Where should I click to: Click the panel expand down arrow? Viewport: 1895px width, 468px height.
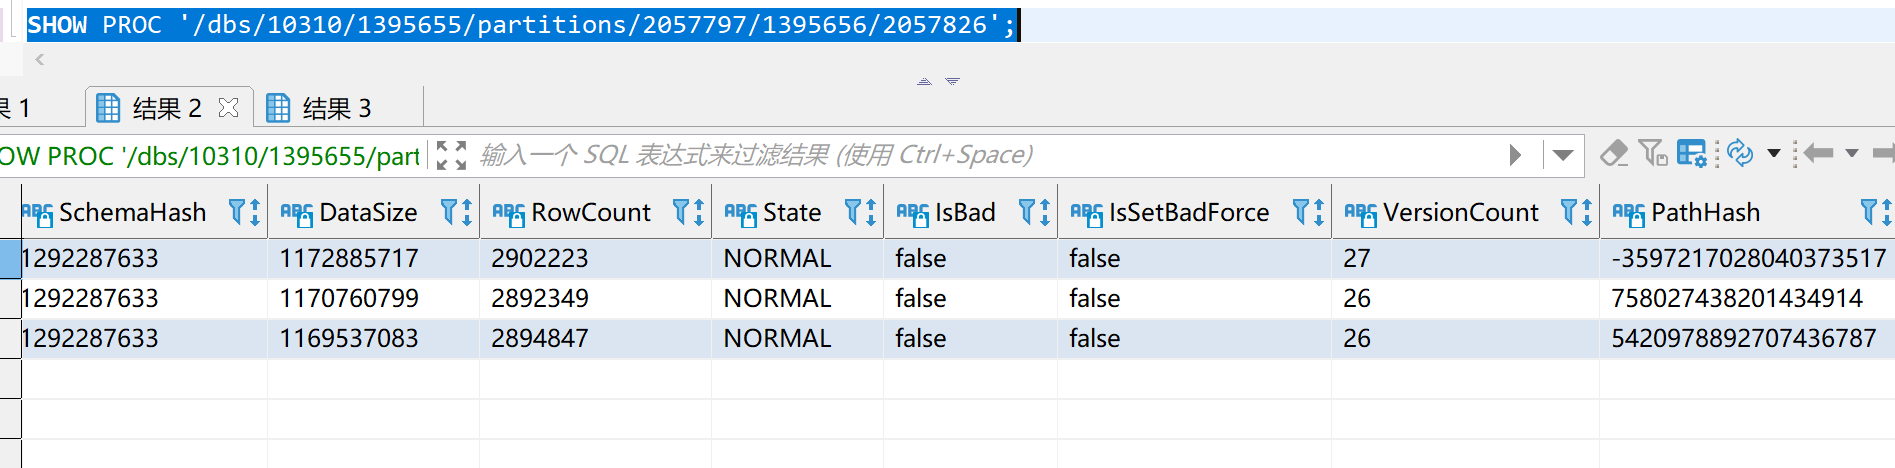[953, 81]
